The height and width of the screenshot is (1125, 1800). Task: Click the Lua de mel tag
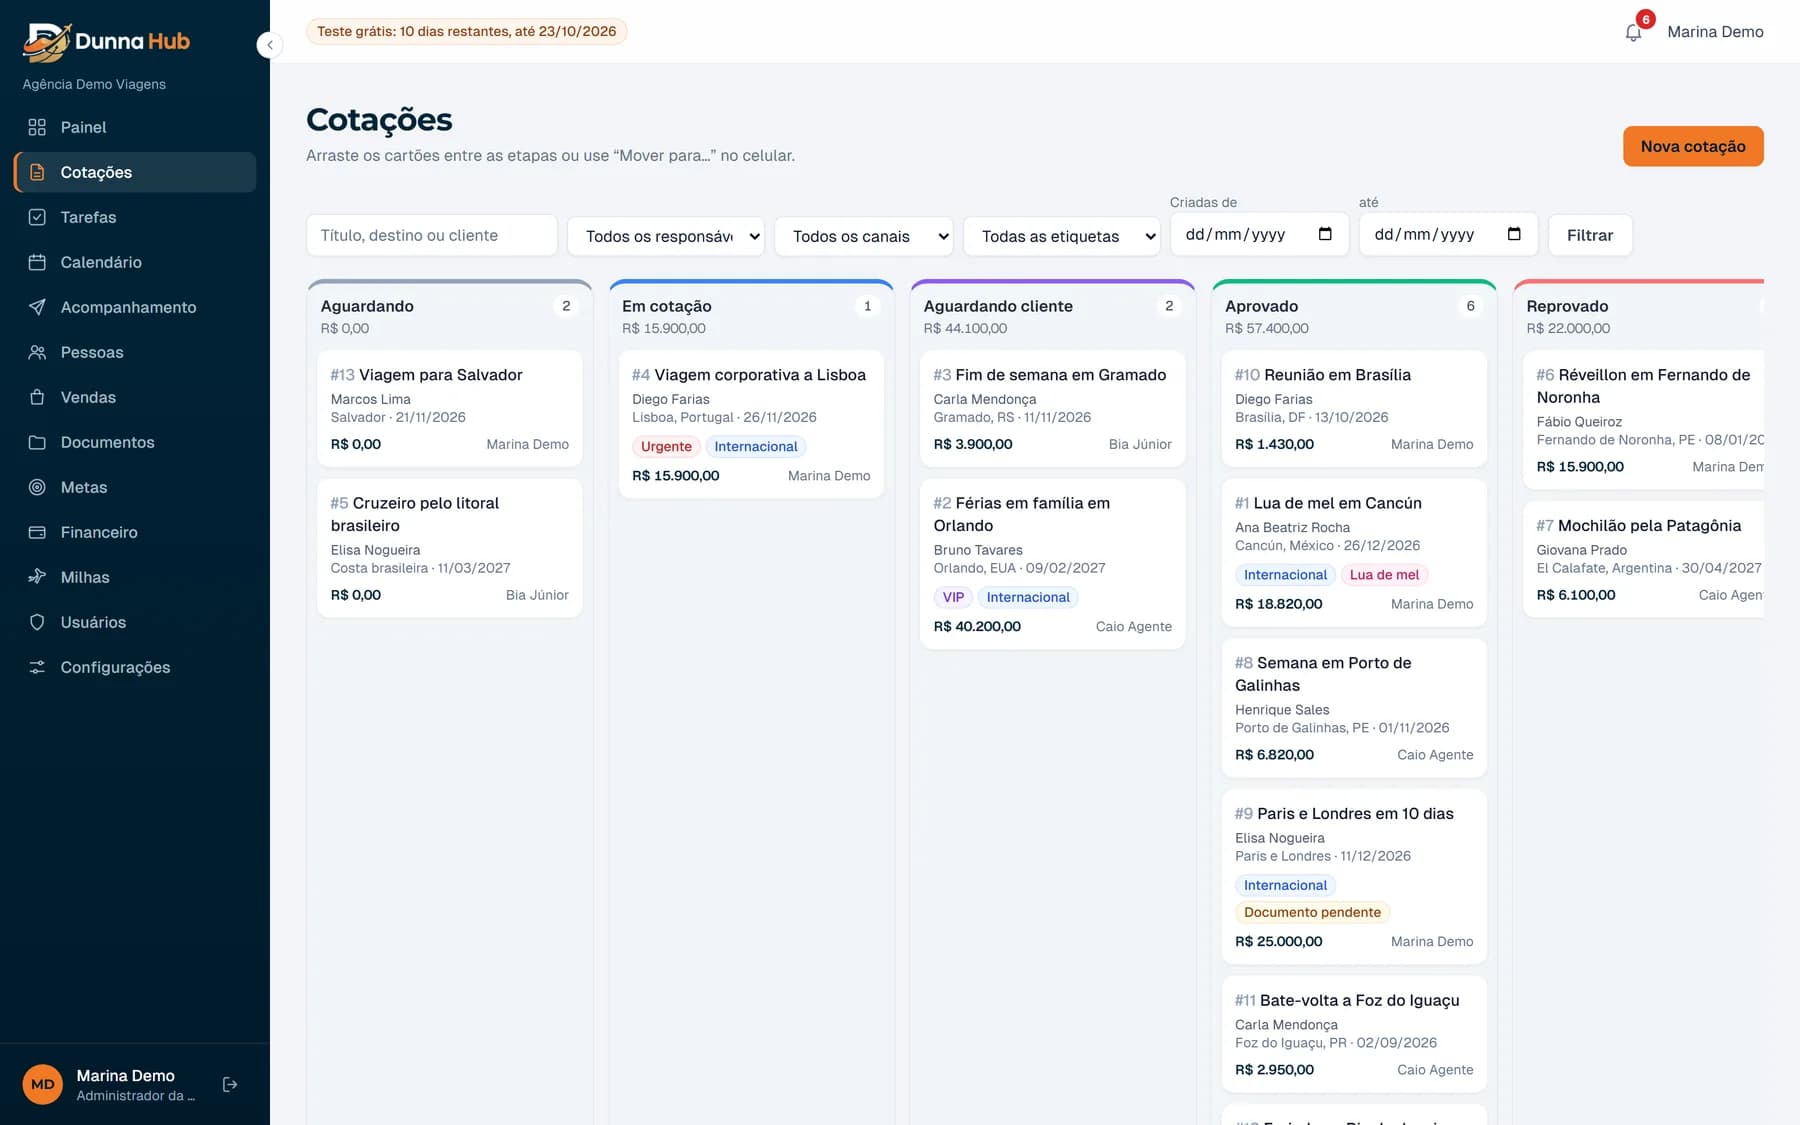(1384, 575)
